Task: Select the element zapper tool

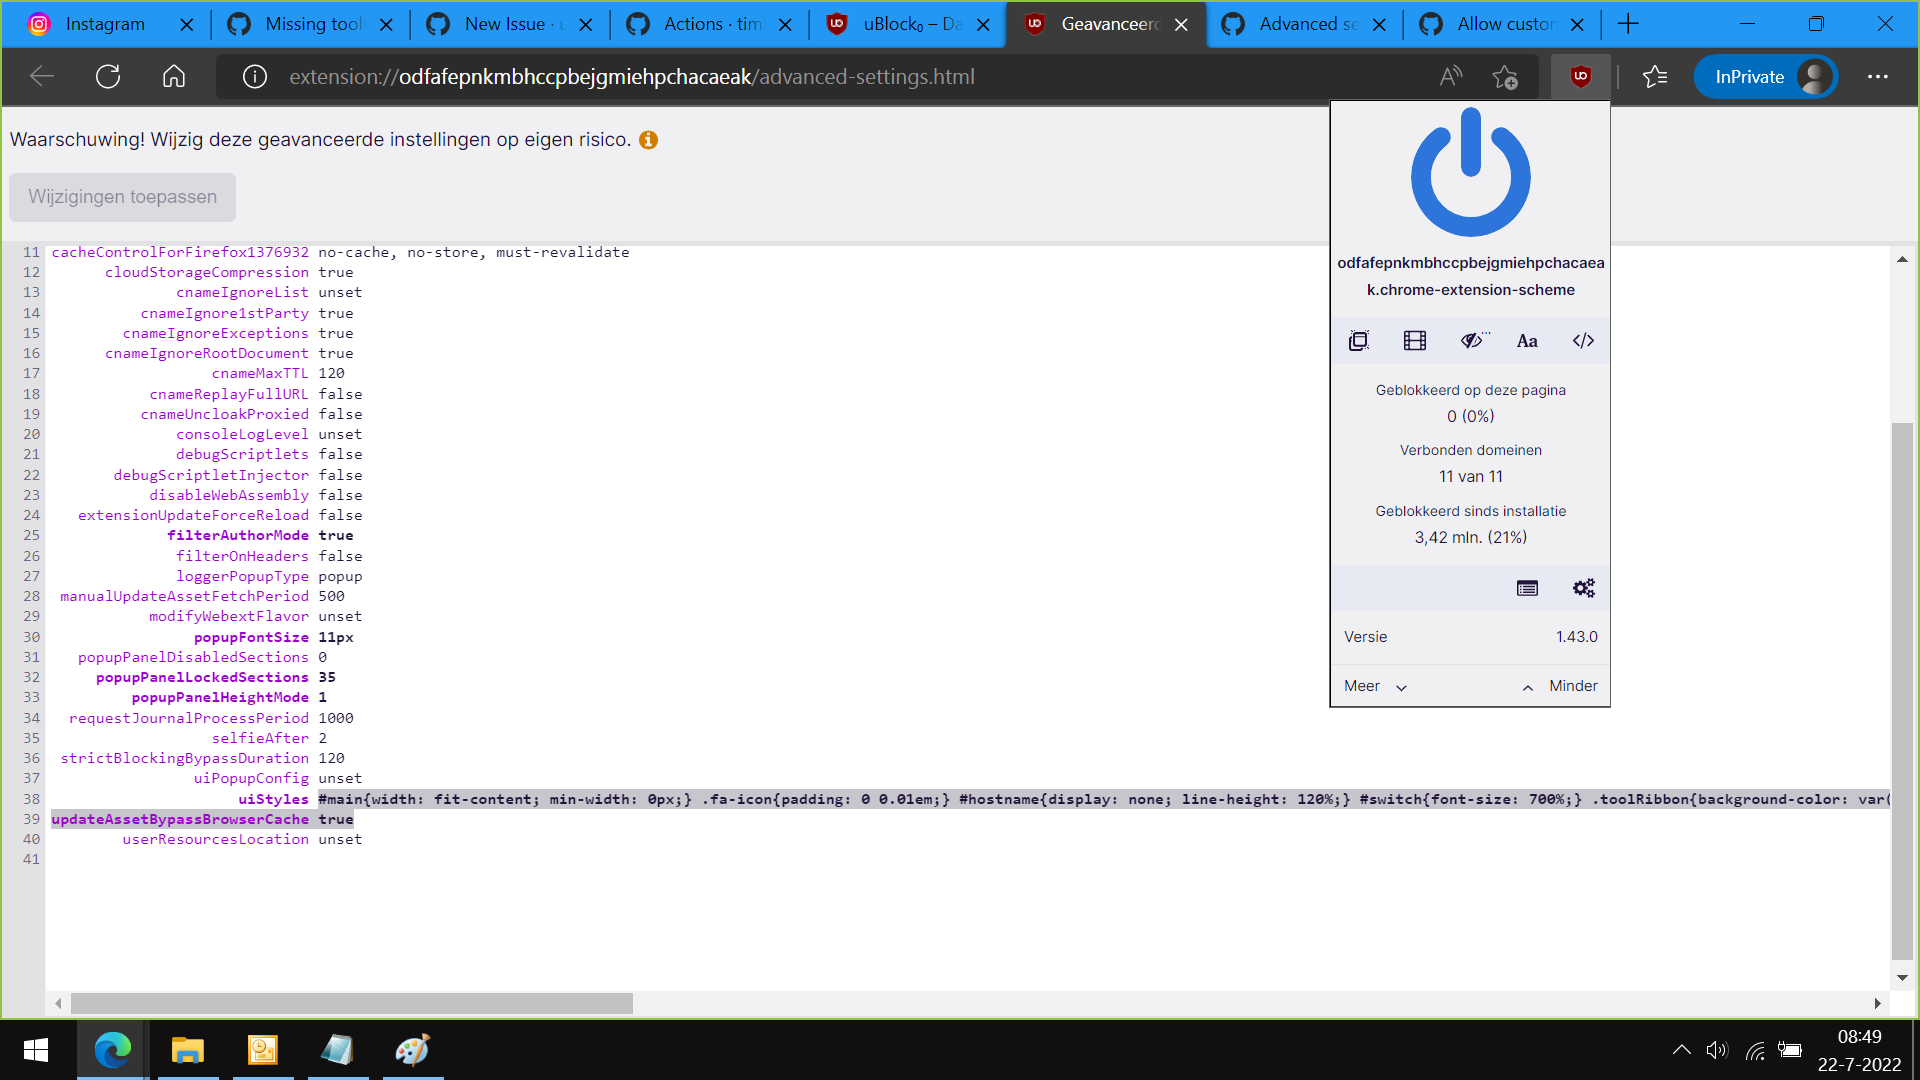Action: pyautogui.click(x=1358, y=340)
